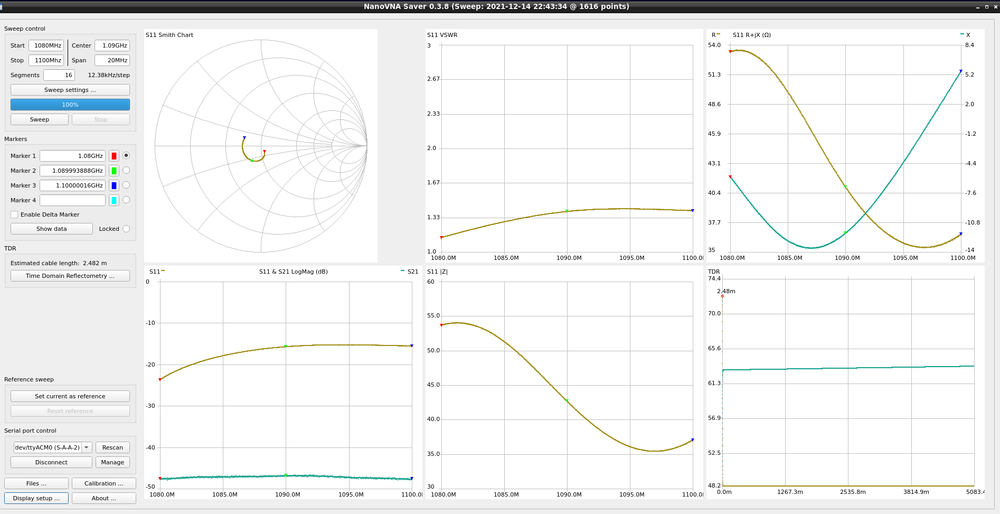Disconnect from the NanoVNA device

(51, 462)
